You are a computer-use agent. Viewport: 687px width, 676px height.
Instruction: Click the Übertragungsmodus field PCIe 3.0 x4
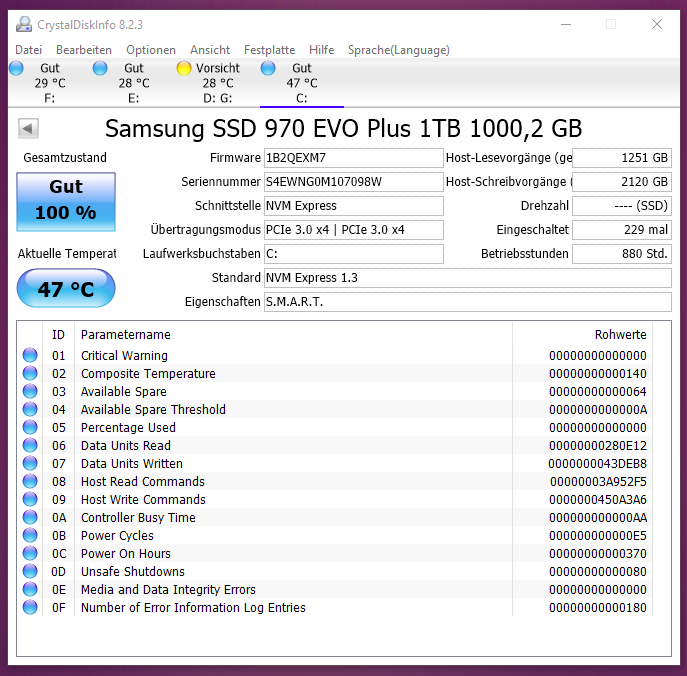pos(354,230)
